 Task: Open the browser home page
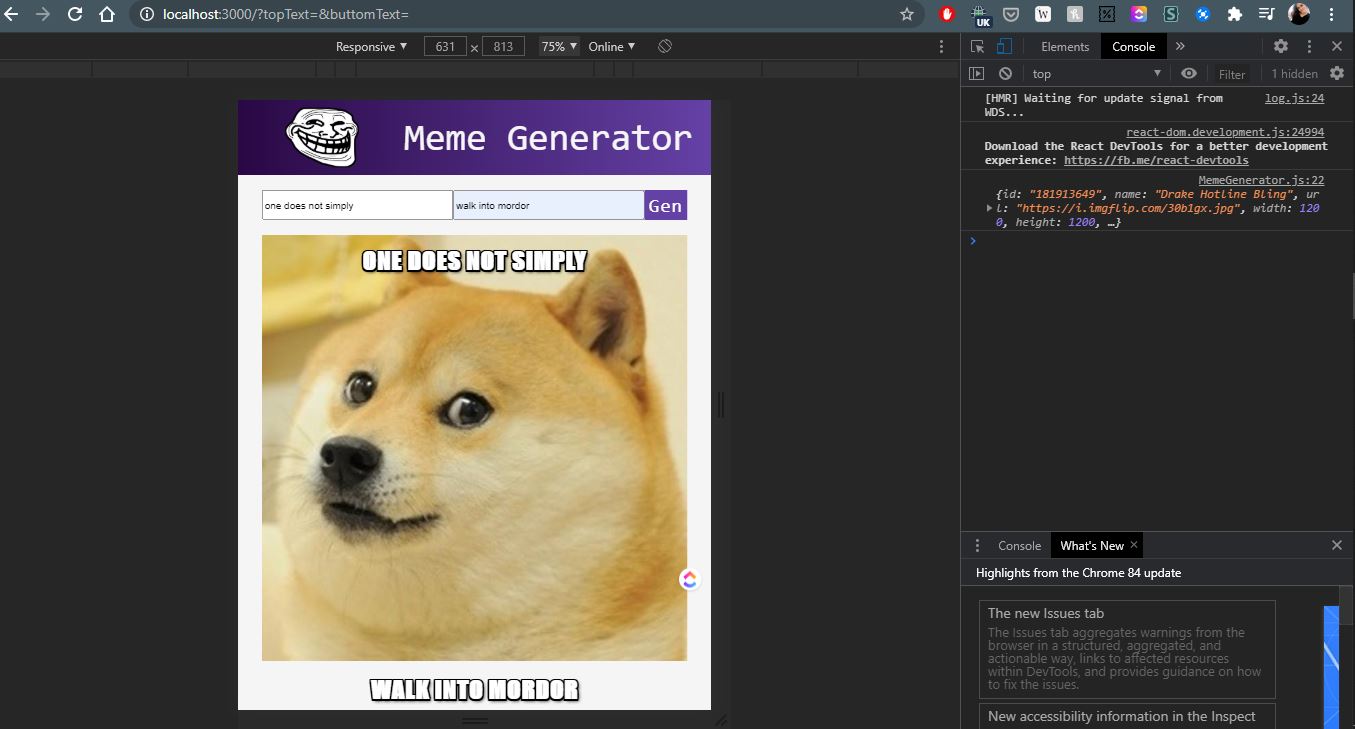tap(107, 14)
